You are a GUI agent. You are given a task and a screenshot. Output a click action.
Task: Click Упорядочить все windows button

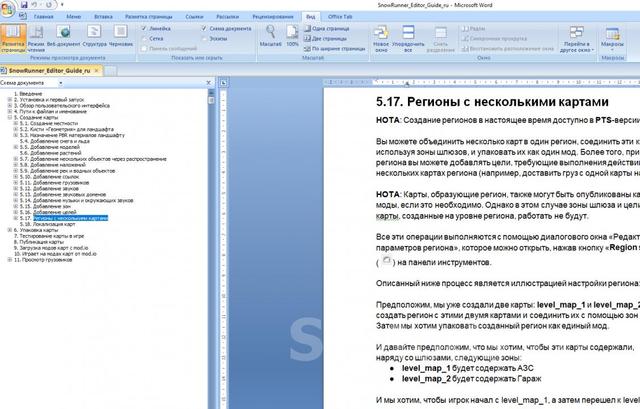(408, 38)
